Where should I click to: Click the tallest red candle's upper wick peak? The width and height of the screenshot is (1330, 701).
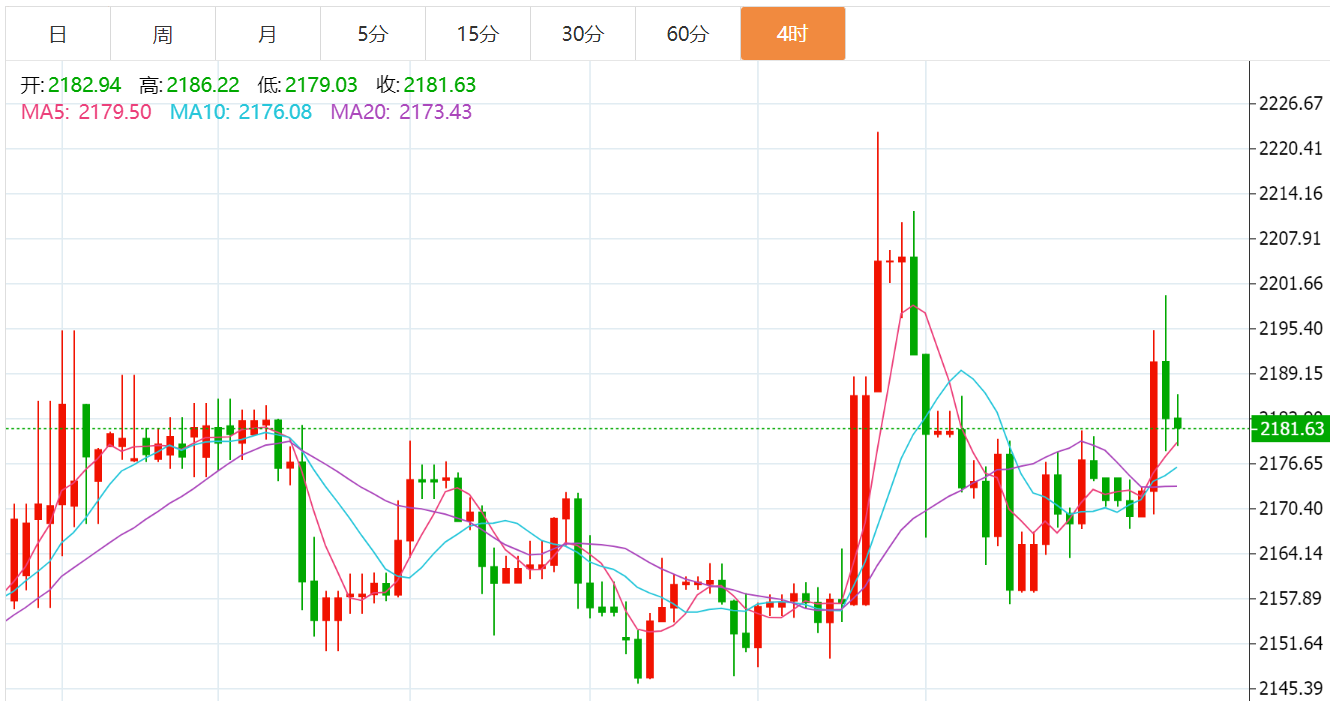(877, 133)
